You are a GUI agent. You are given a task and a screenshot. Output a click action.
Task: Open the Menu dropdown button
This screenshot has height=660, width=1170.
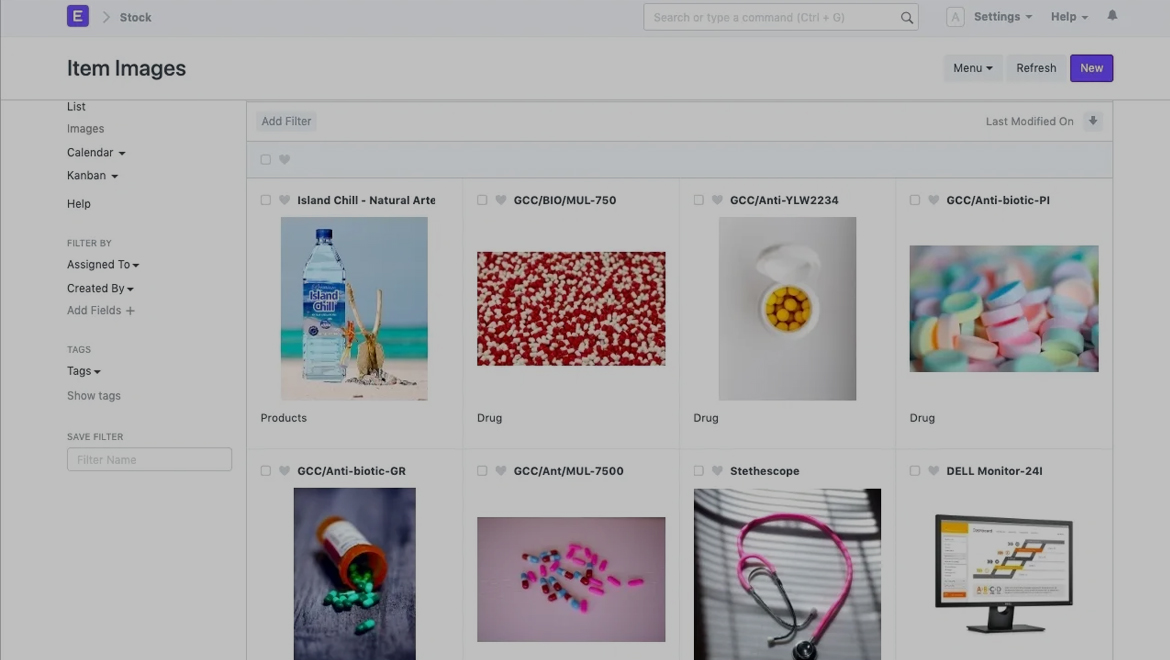click(972, 68)
